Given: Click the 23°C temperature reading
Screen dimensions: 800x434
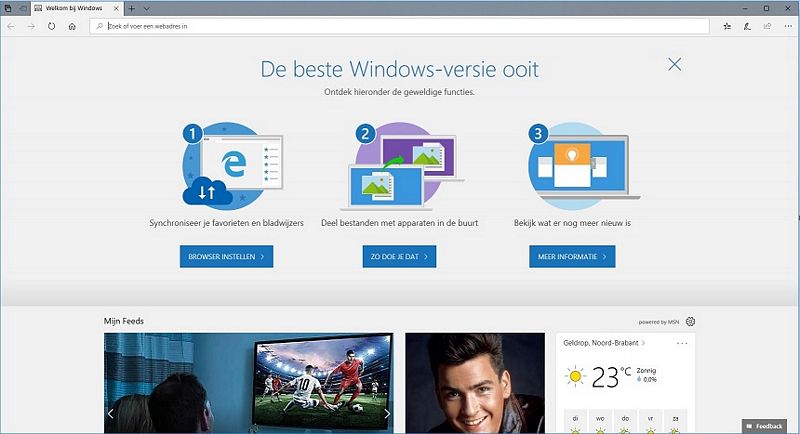Looking at the screenshot, I should 611,377.
